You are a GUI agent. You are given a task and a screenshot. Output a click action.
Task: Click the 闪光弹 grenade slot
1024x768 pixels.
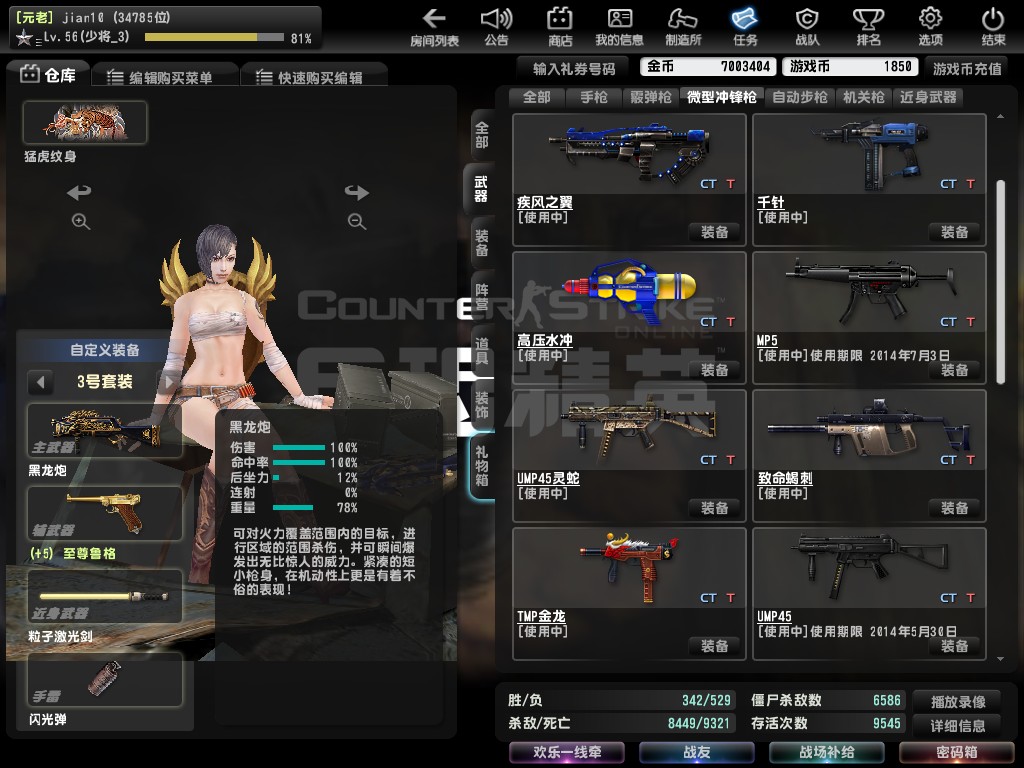pos(104,679)
